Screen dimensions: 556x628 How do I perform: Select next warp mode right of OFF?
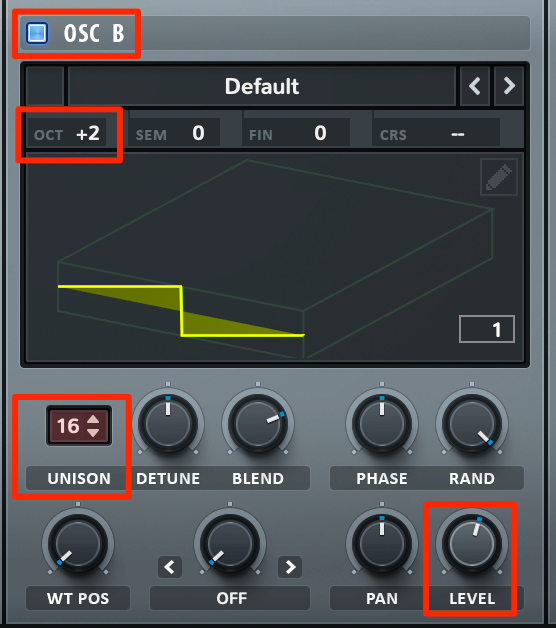[290, 567]
